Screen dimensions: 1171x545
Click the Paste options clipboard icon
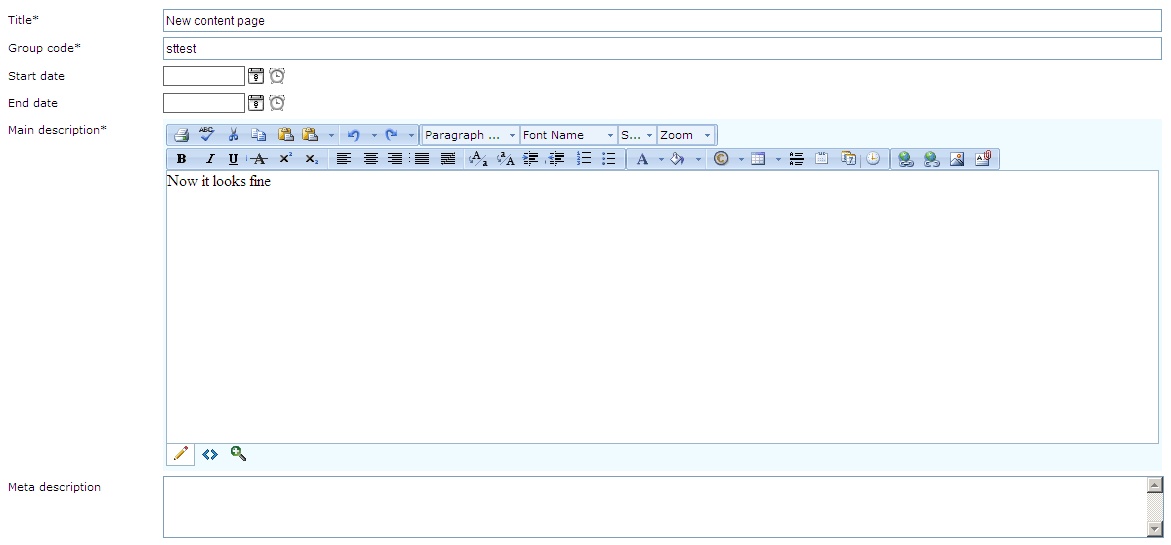[310, 135]
